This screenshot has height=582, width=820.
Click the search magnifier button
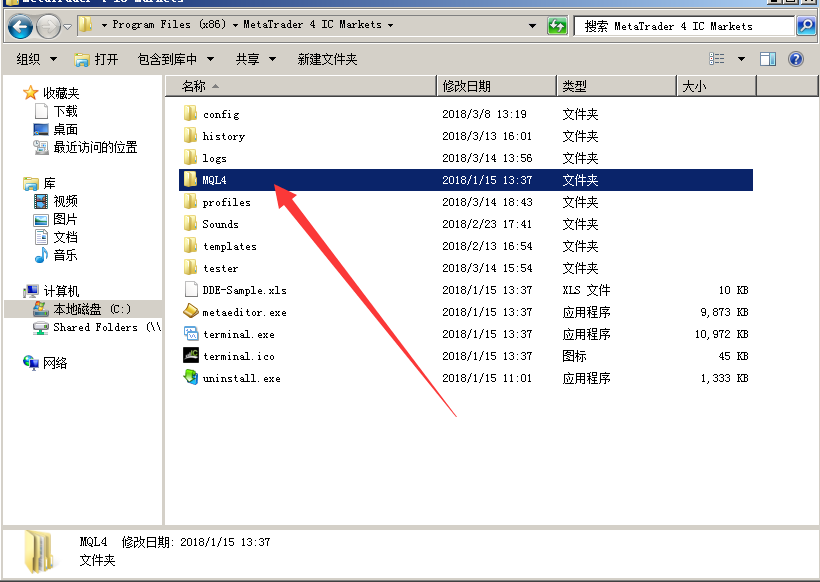tap(806, 26)
